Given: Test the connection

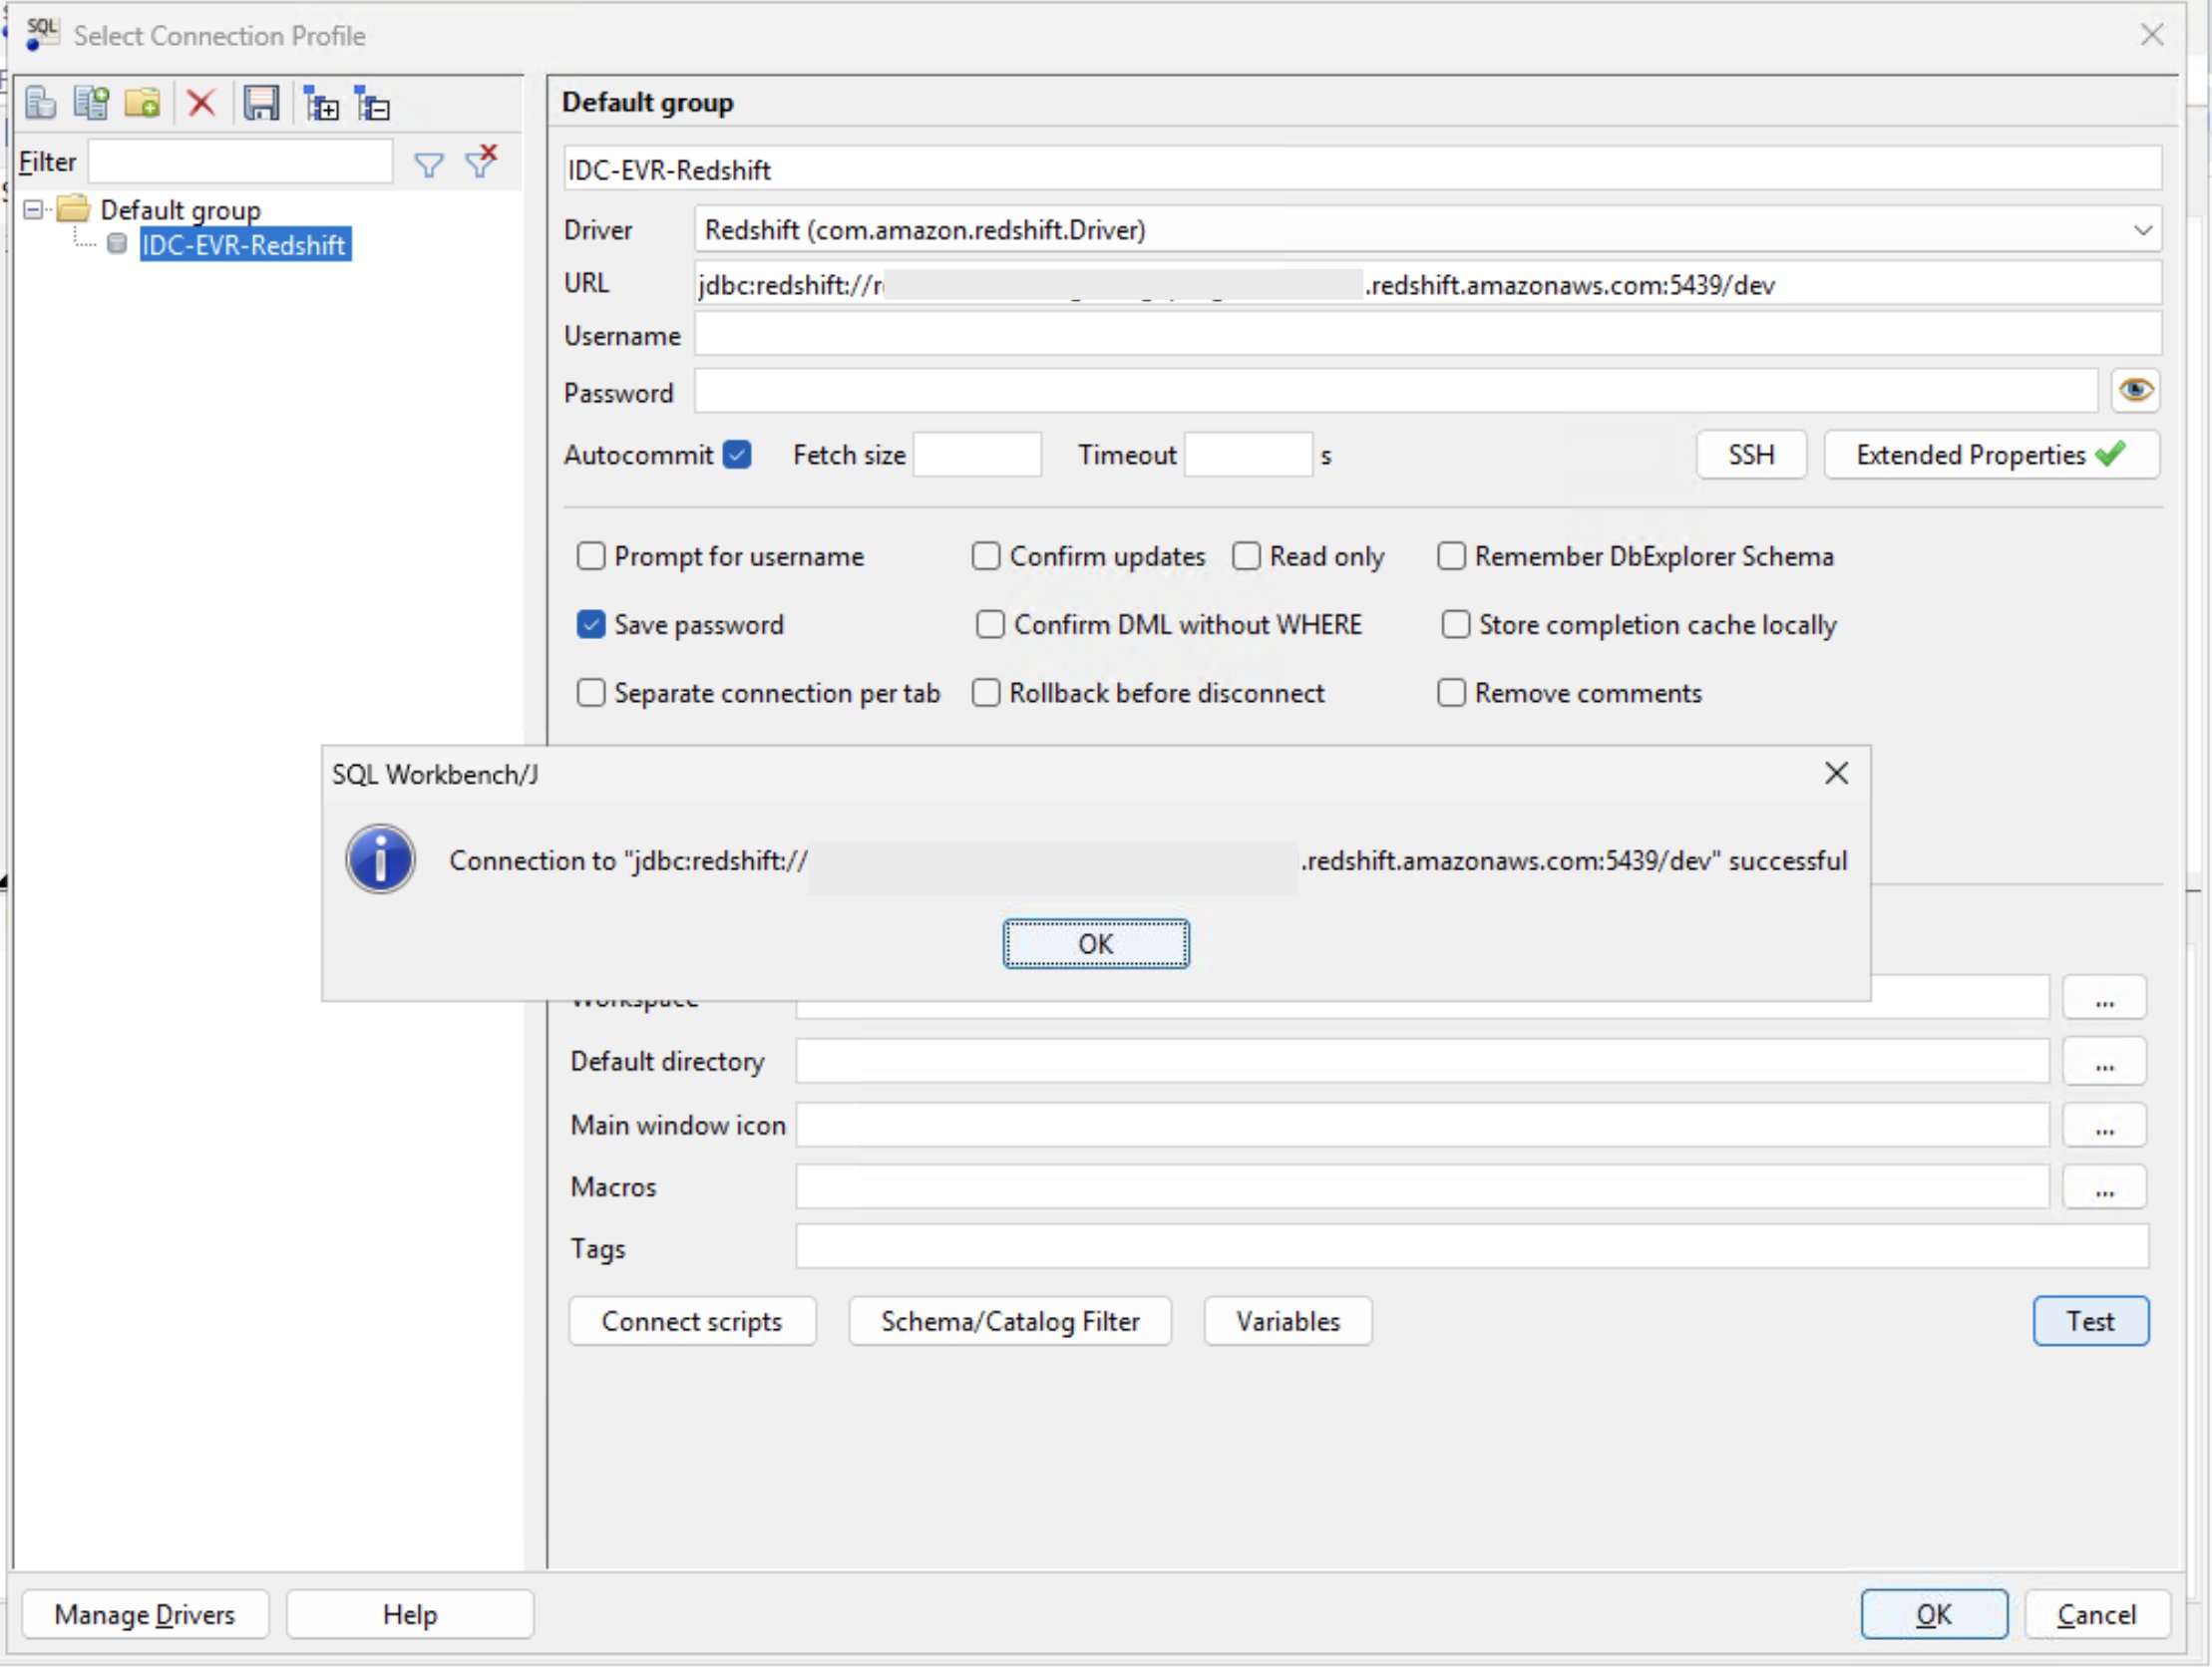Looking at the screenshot, I should point(2091,1322).
